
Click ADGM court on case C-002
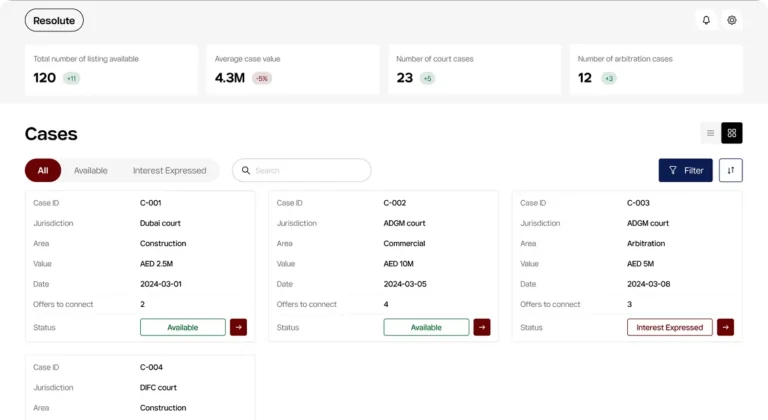[x=404, y=223]
